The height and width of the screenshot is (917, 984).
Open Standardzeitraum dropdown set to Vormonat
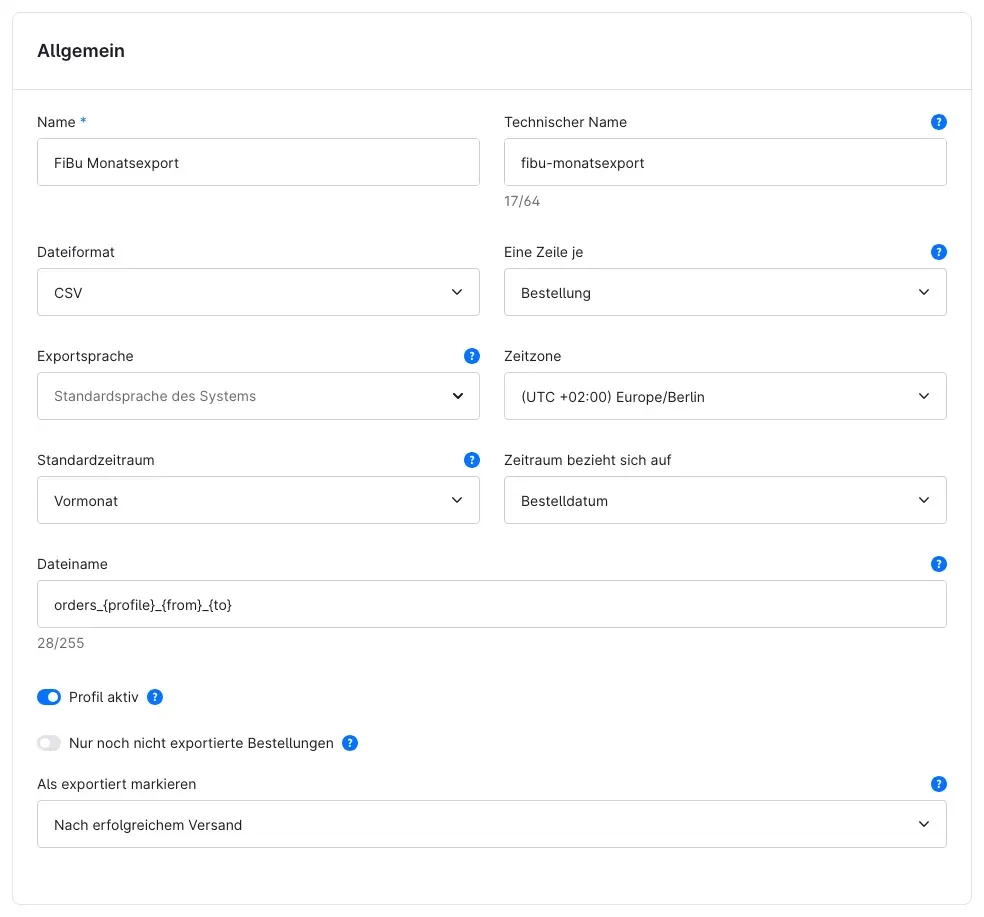pyautogui.click(x=258, y=500)
